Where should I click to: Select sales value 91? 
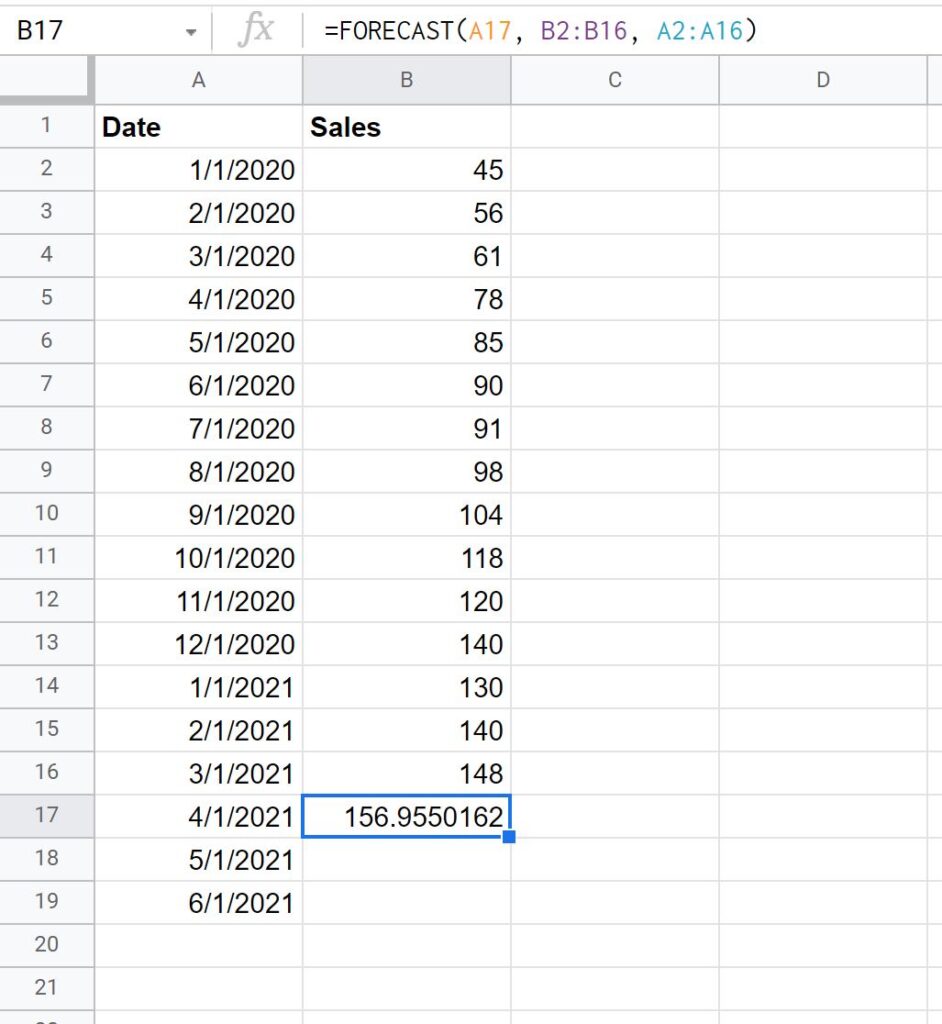406,428
